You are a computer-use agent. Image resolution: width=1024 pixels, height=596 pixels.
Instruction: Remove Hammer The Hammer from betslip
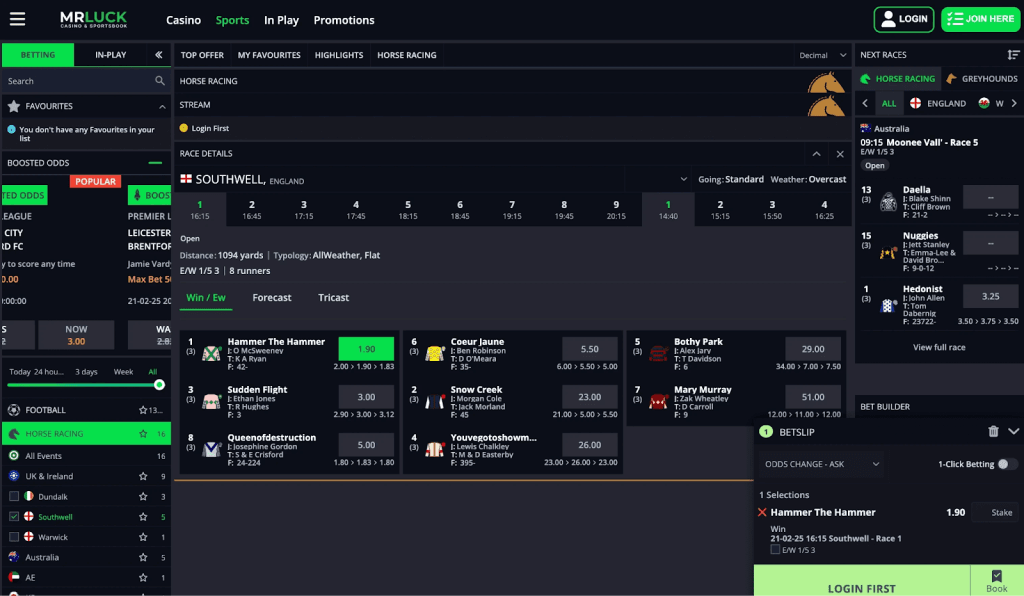point(762,512)
